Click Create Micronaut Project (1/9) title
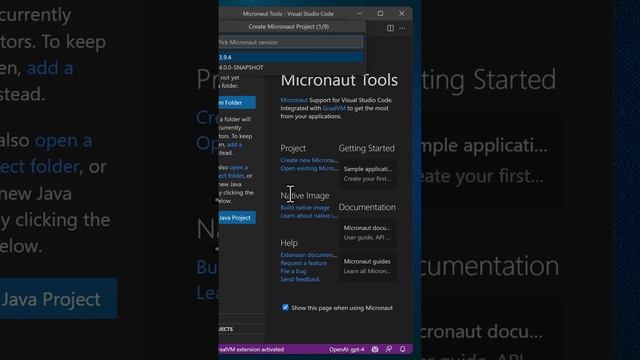640x360 pixels. click(289, 27)
